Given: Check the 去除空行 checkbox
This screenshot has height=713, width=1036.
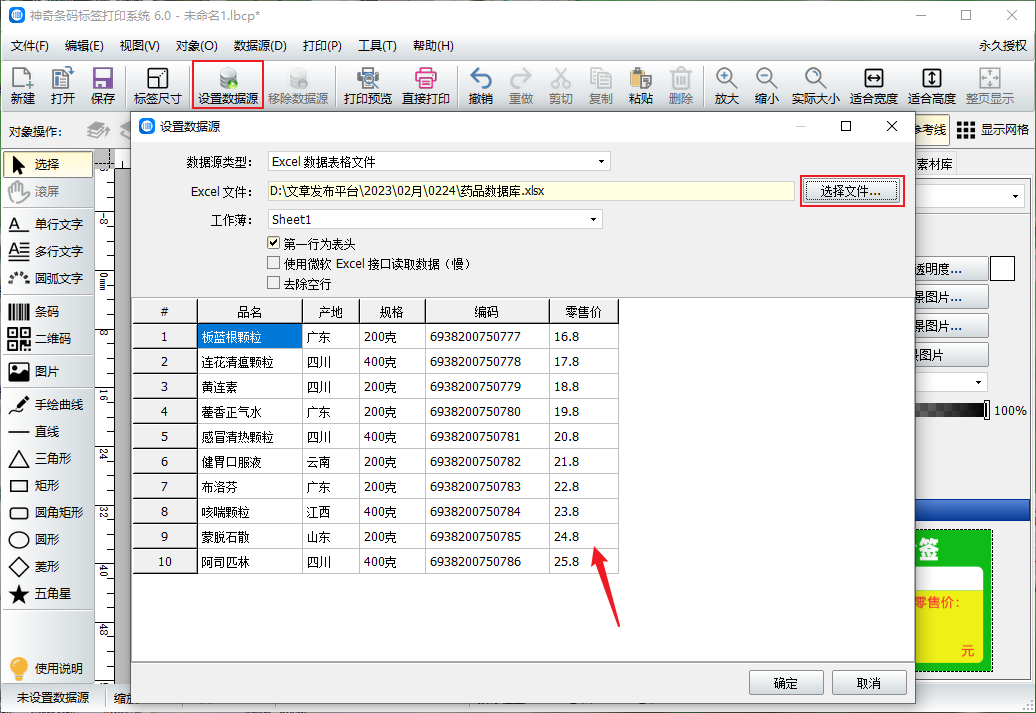Looking at the screenshot, I should pos(274,283).
